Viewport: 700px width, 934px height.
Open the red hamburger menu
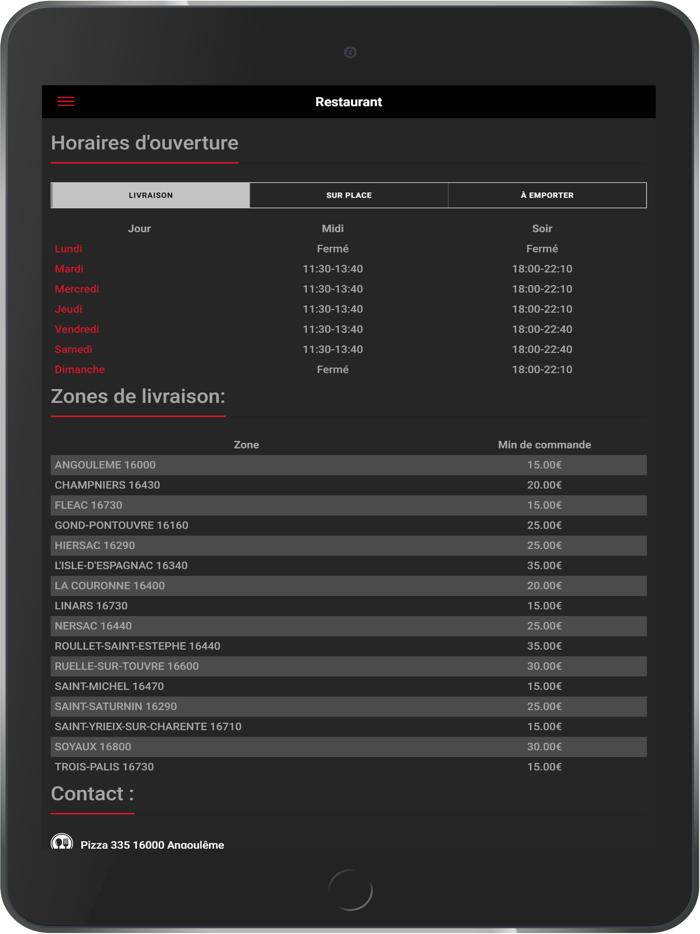coord(66,101)
